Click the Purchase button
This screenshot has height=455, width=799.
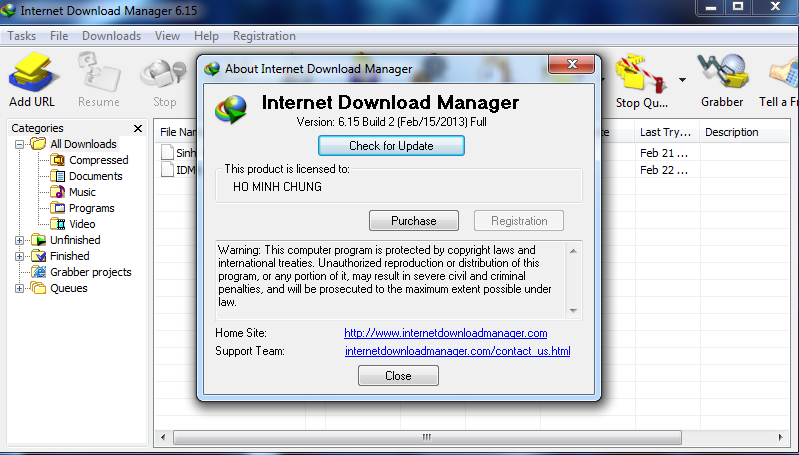pos(414,221)
